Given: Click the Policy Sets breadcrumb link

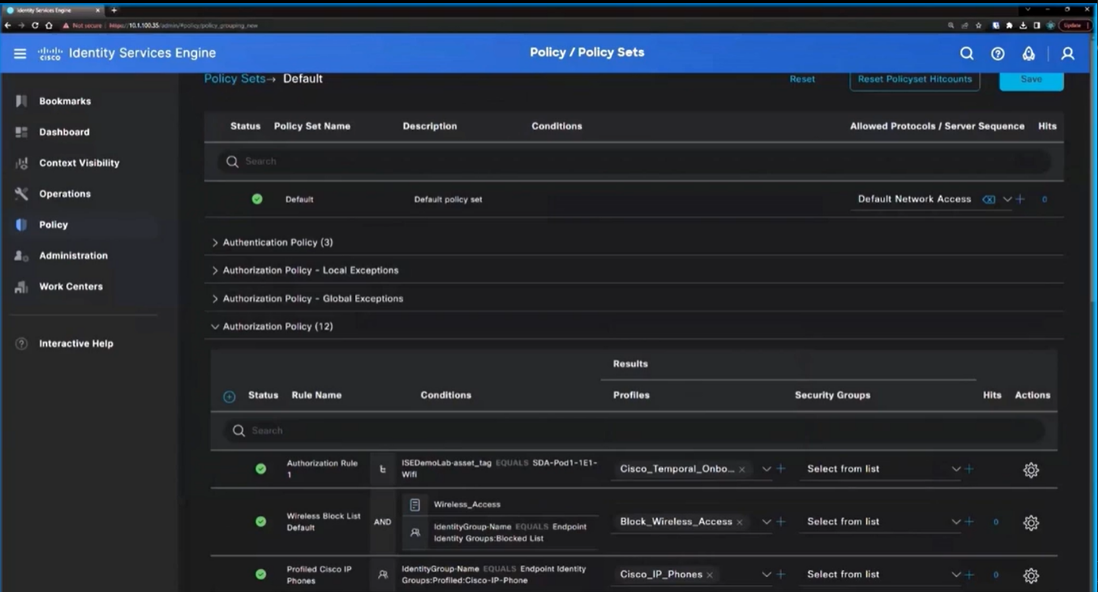Looking at the screenshot, I should coord(235,79).
